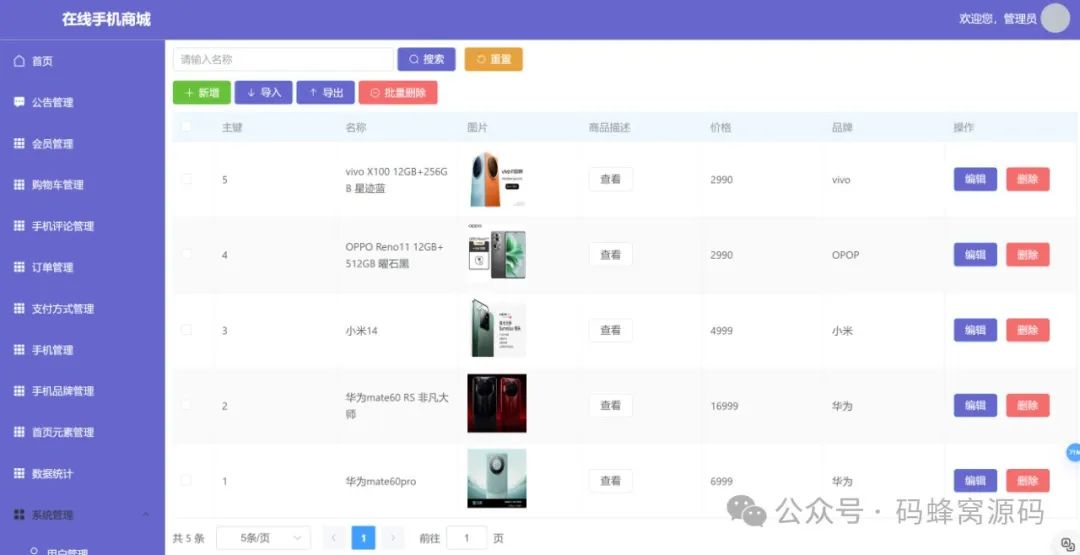Edit the 华为mate60pro row
Image resolution: width=1080 pixels, height=555 pixels.
click(975, 481)
